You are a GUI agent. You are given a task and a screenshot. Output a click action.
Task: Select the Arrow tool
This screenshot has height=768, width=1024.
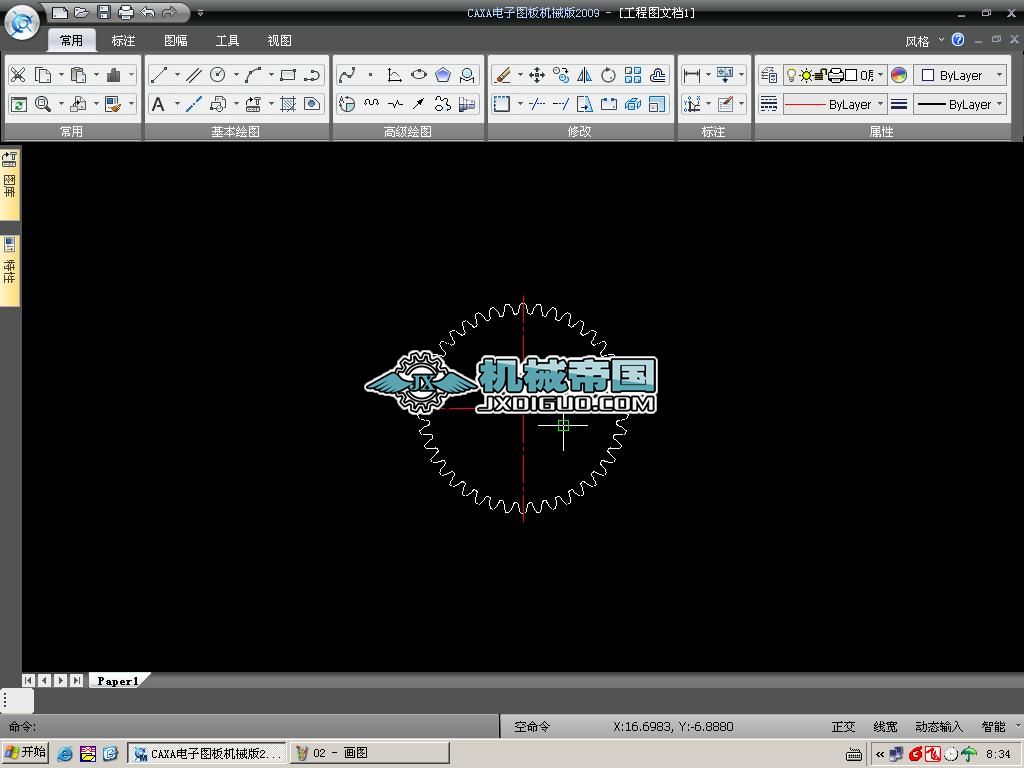click(x=419, y=104)
